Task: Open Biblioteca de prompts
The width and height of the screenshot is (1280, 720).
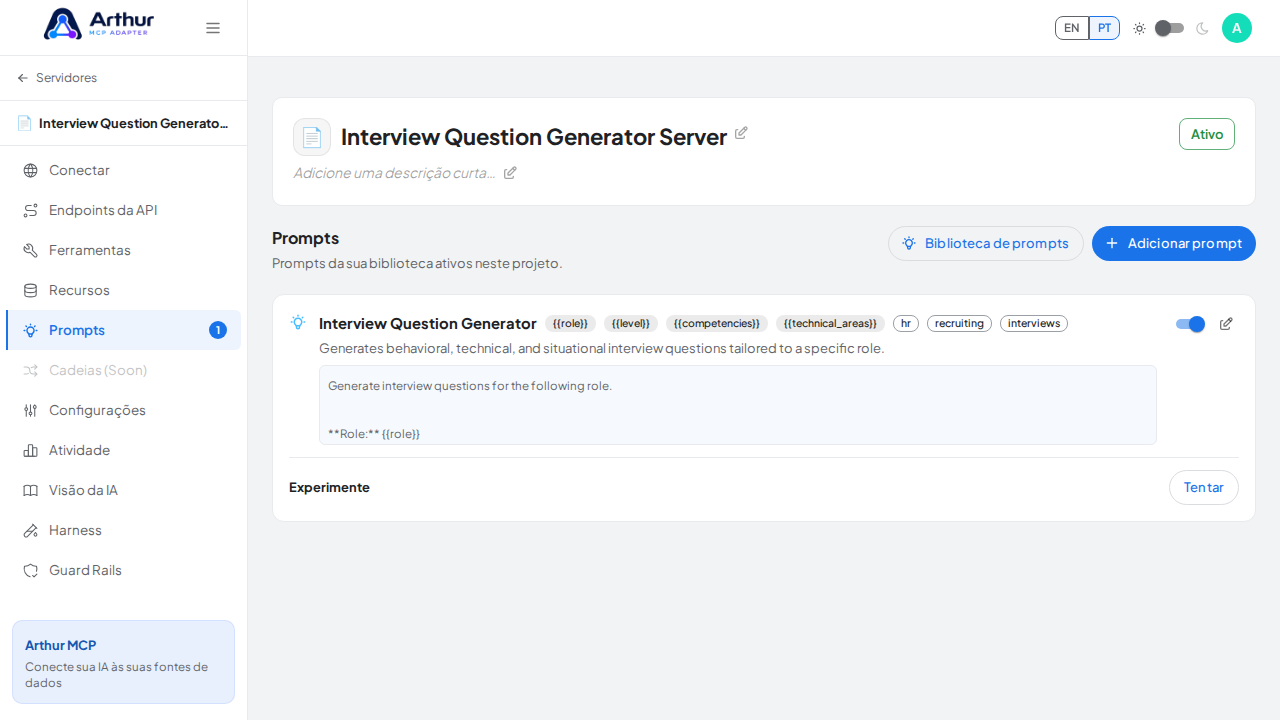Action: click(x=985, y=243)
